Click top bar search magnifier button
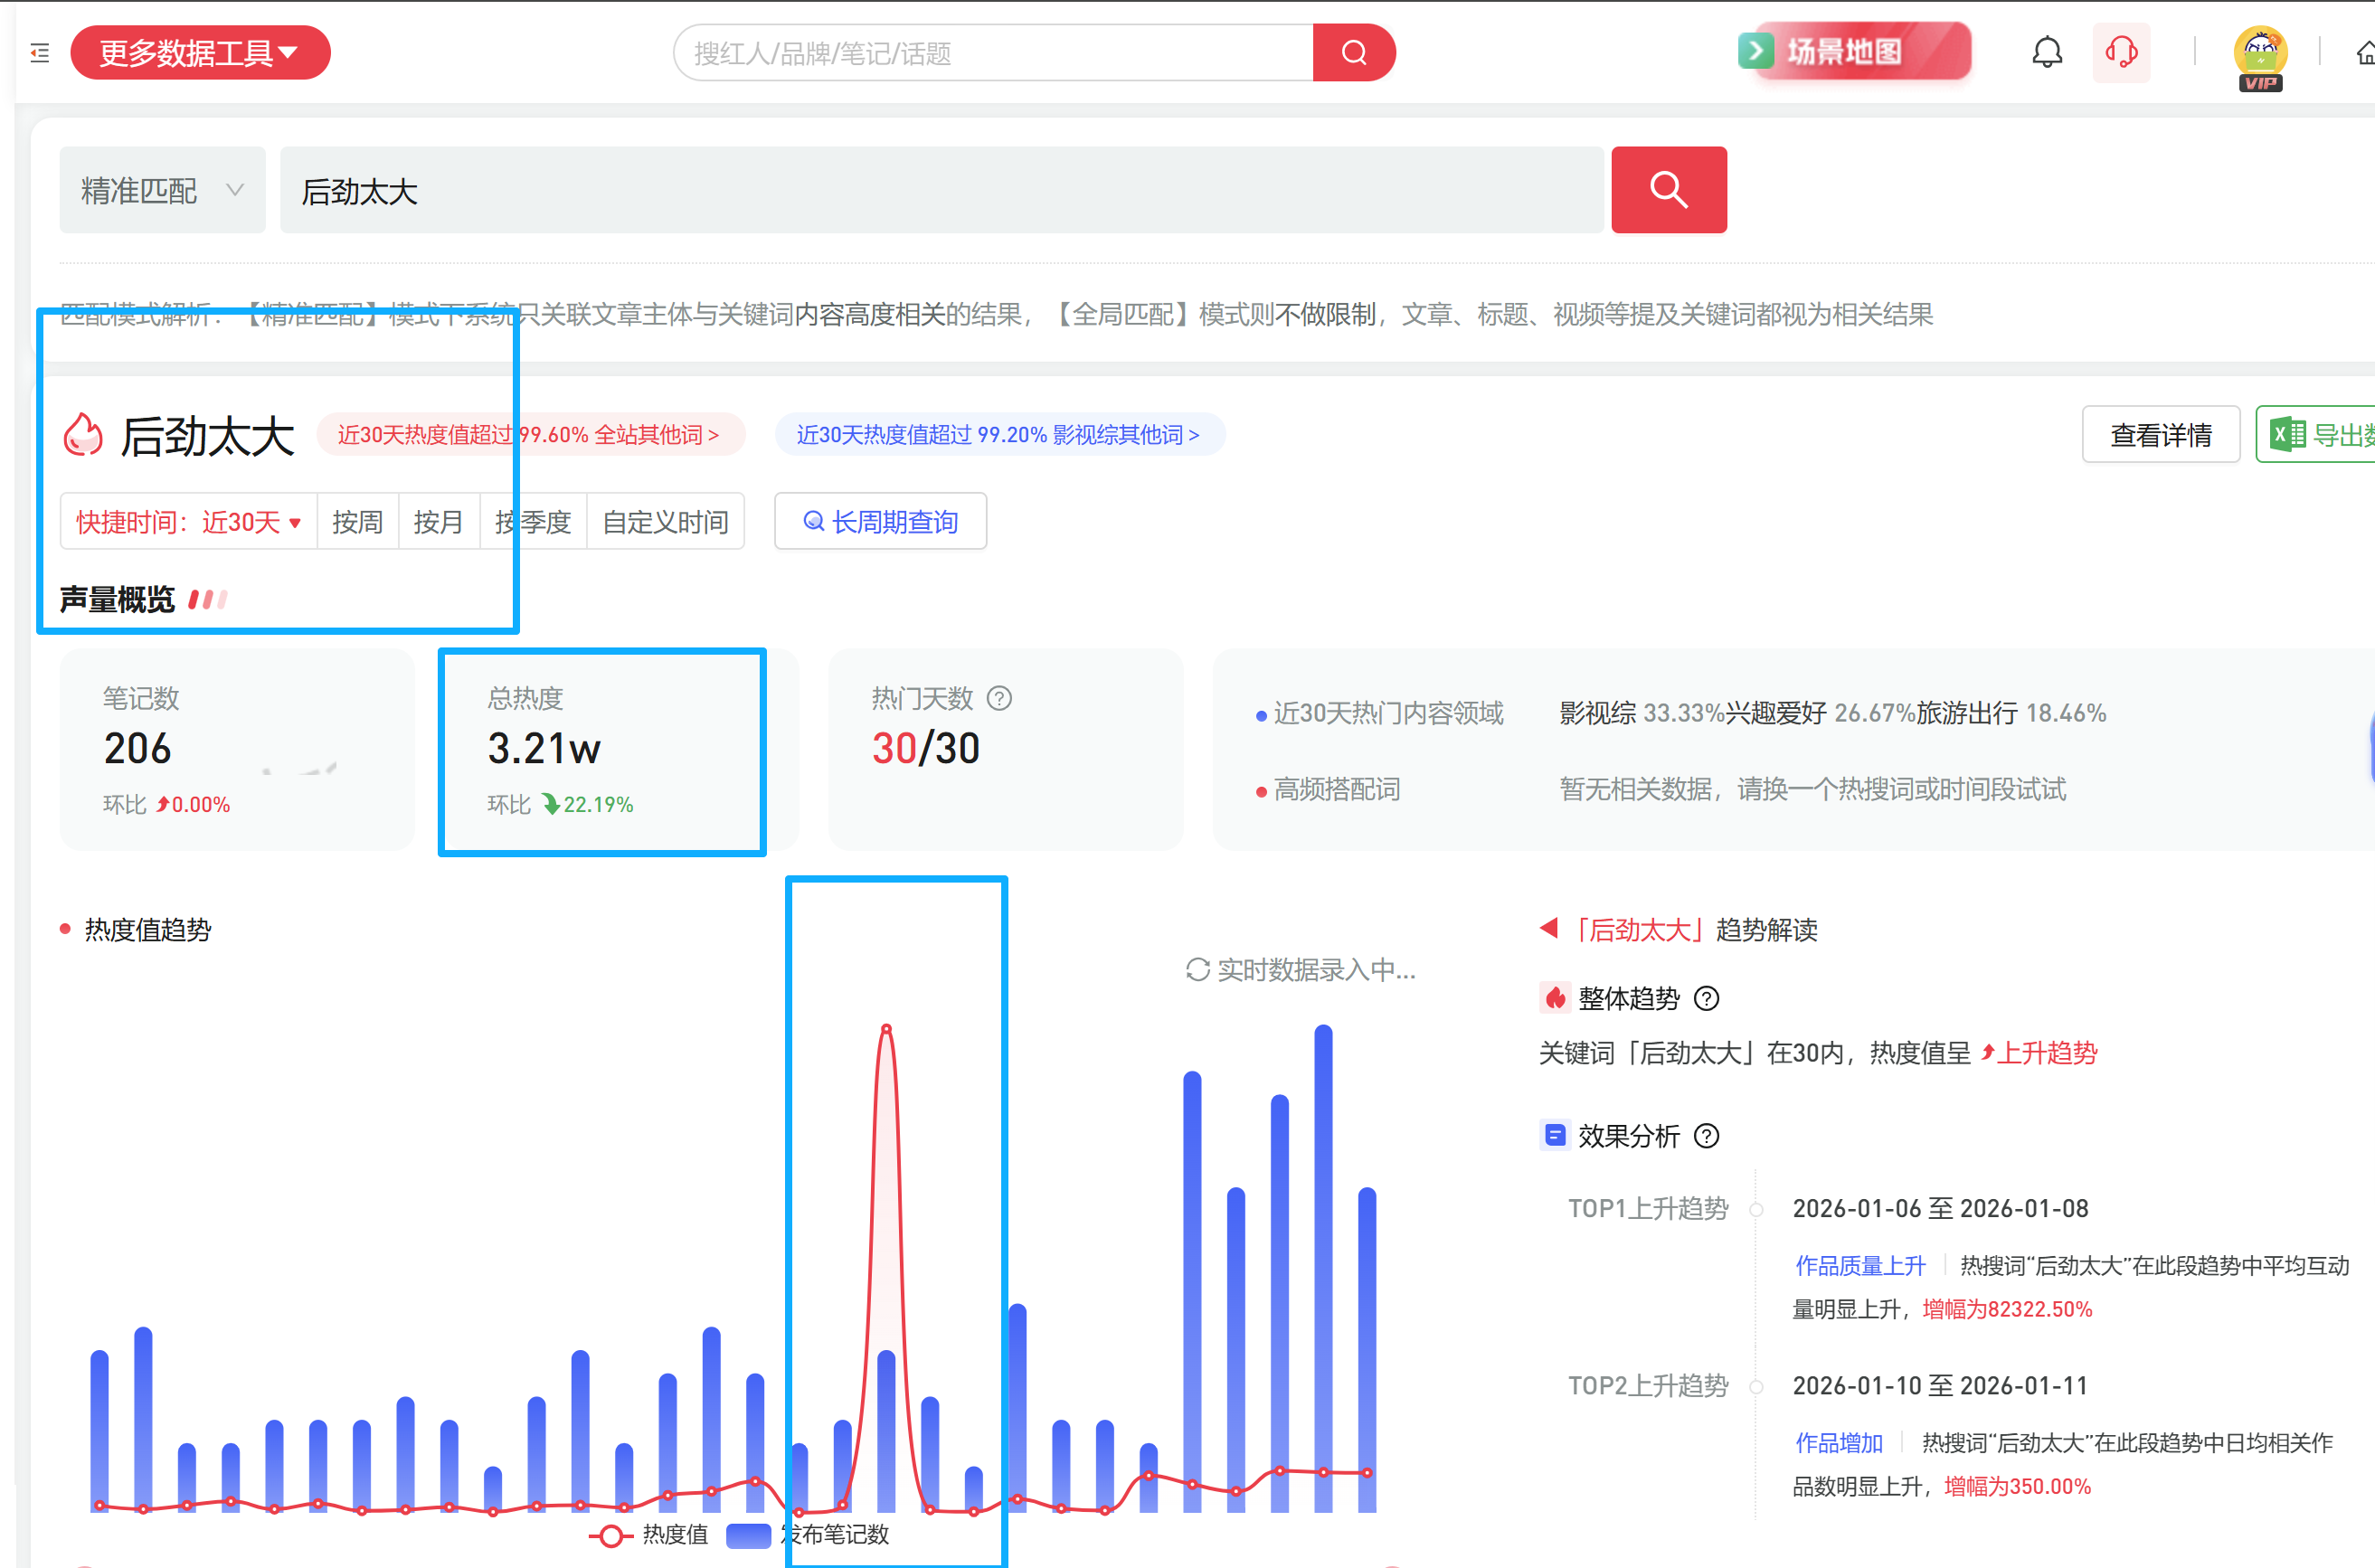Screen dimensions: 2375x1568 click(1353, 53)
